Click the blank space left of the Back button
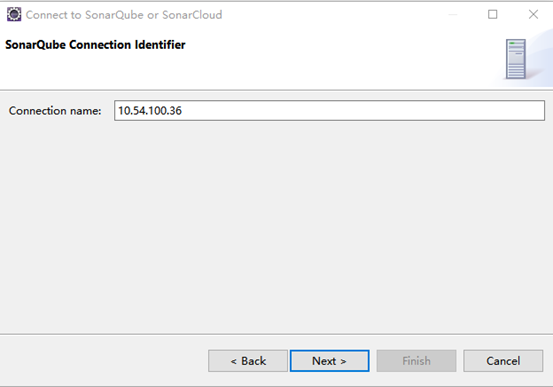553x387 pixels. (x=104, y=361)
